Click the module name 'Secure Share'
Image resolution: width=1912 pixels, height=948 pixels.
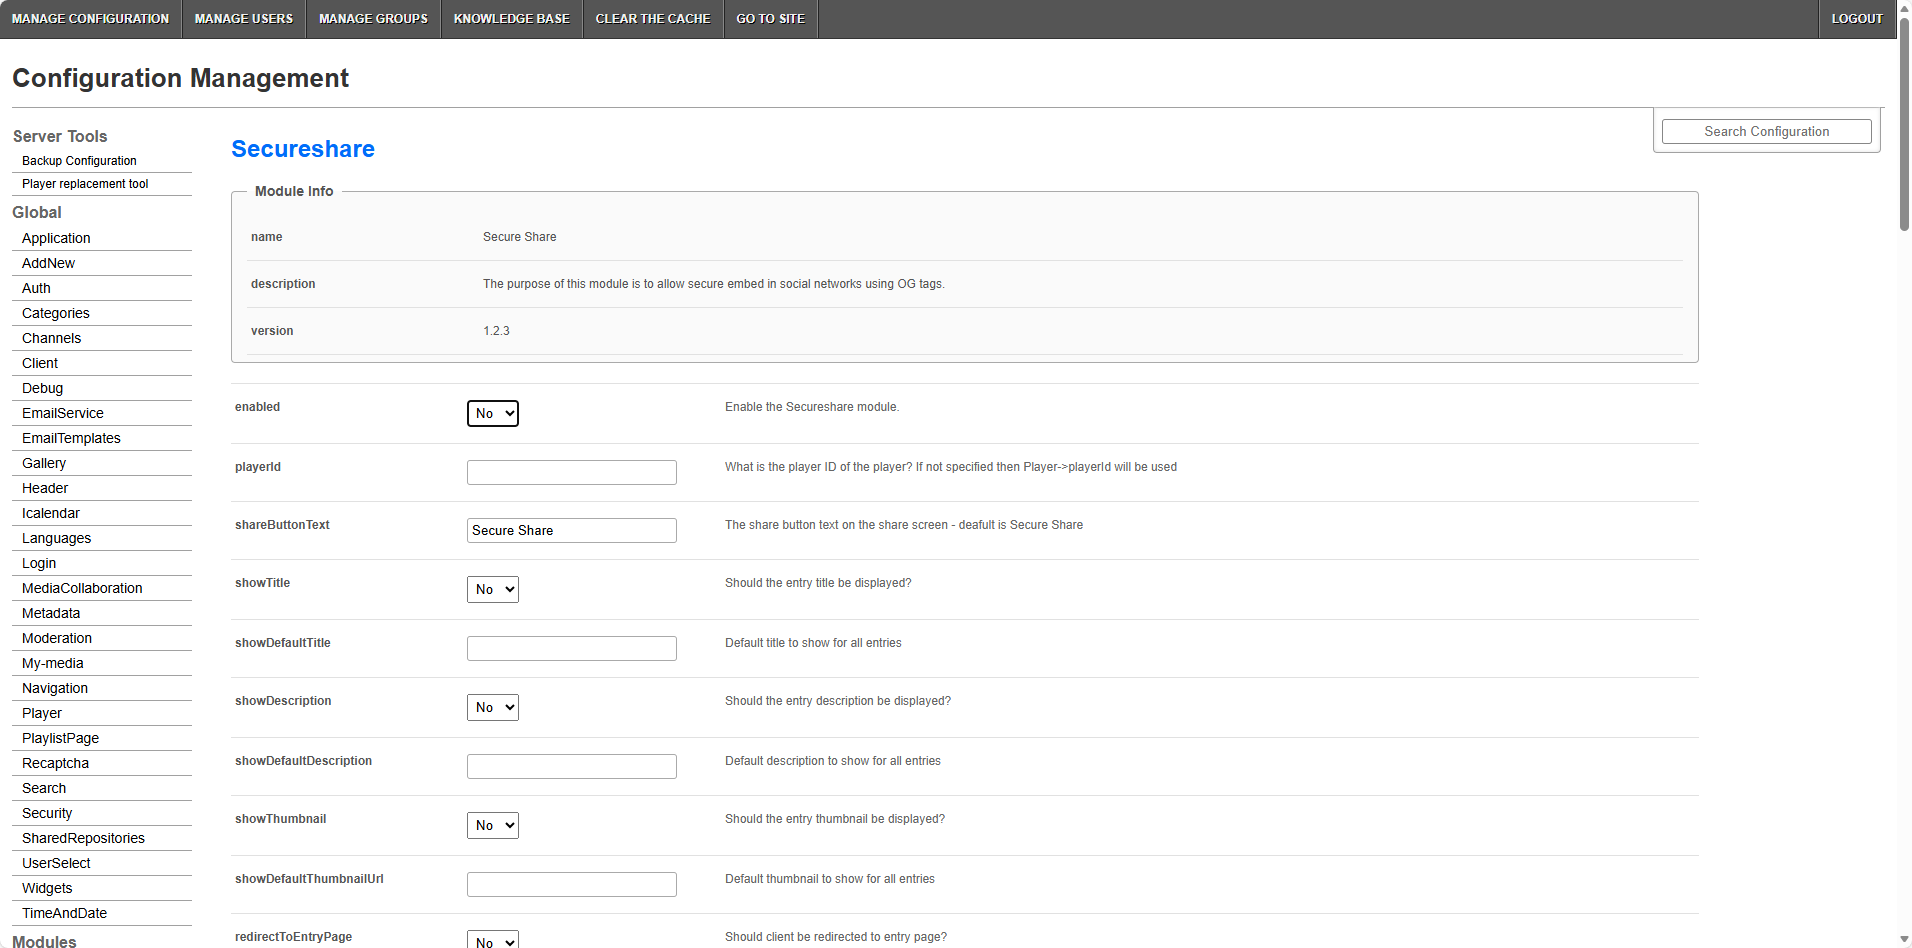520,237
